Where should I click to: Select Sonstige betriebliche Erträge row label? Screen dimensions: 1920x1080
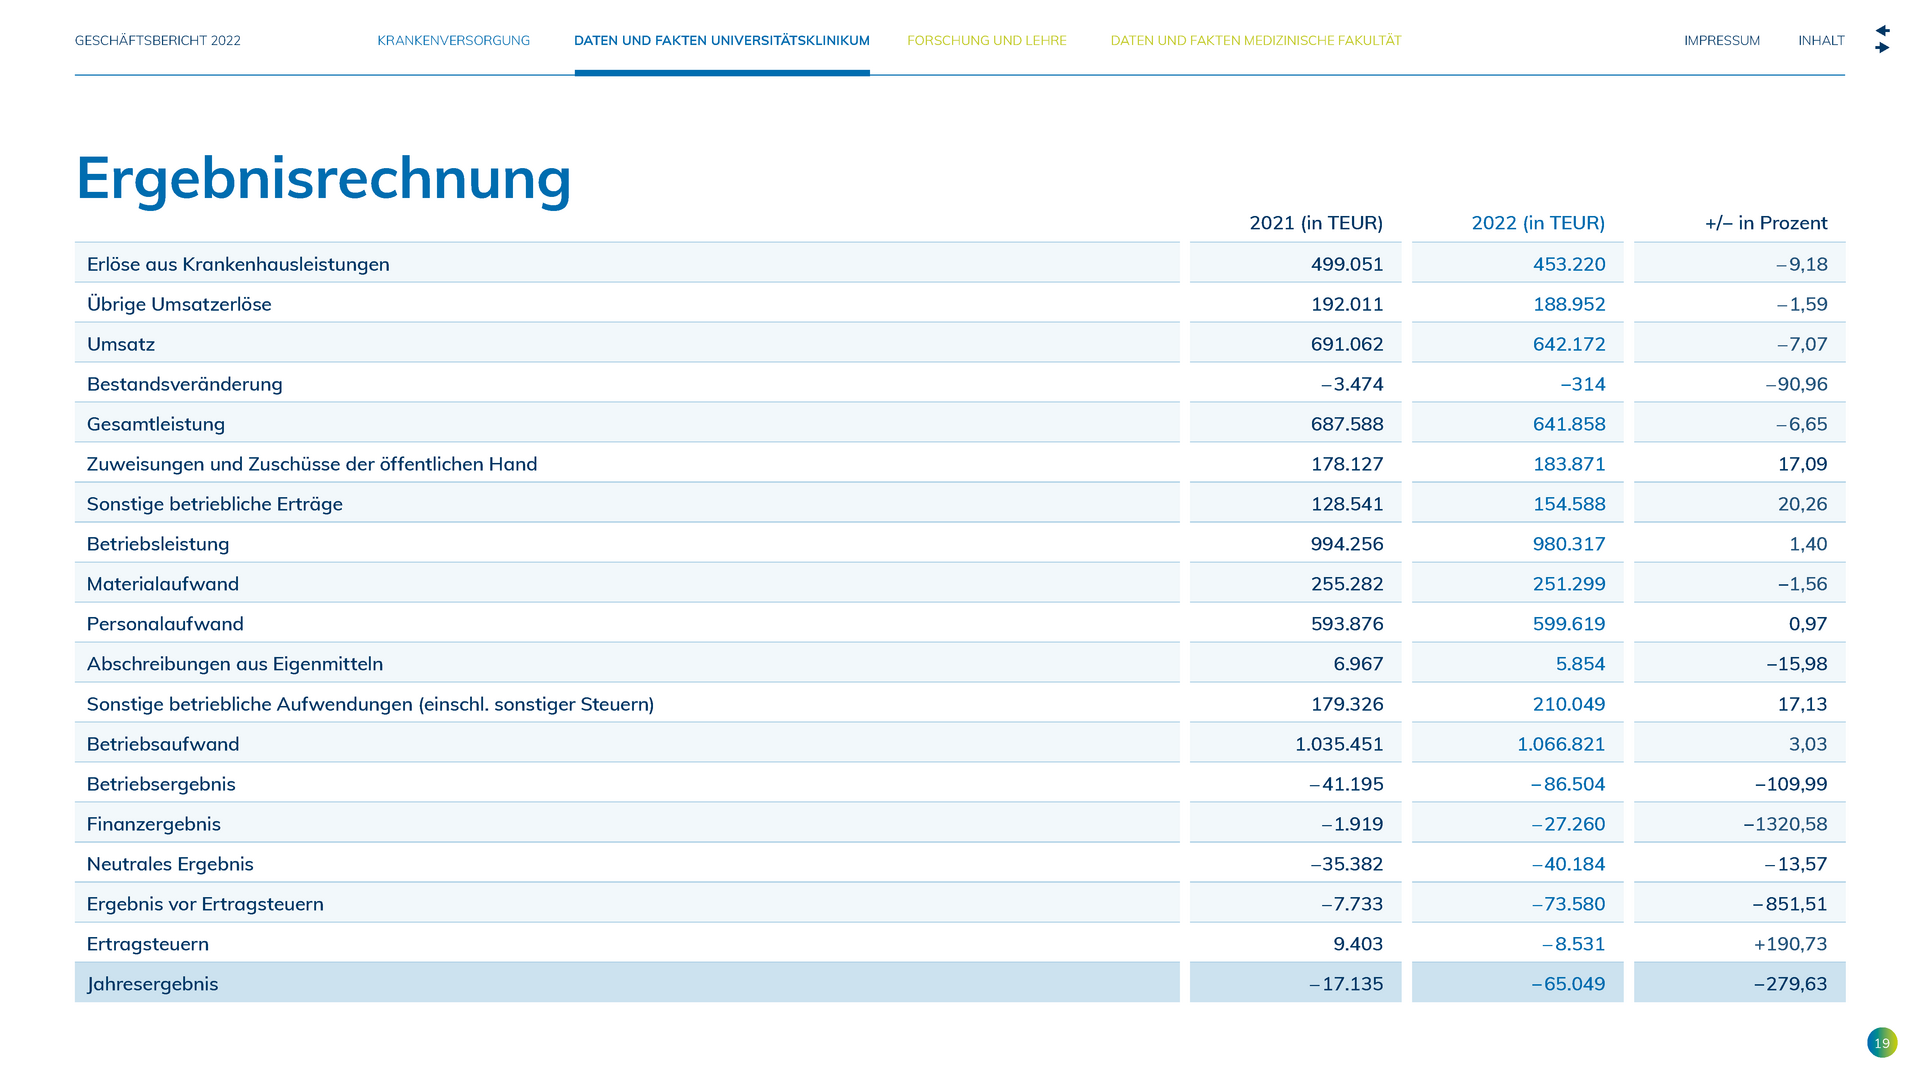point(215,504)
